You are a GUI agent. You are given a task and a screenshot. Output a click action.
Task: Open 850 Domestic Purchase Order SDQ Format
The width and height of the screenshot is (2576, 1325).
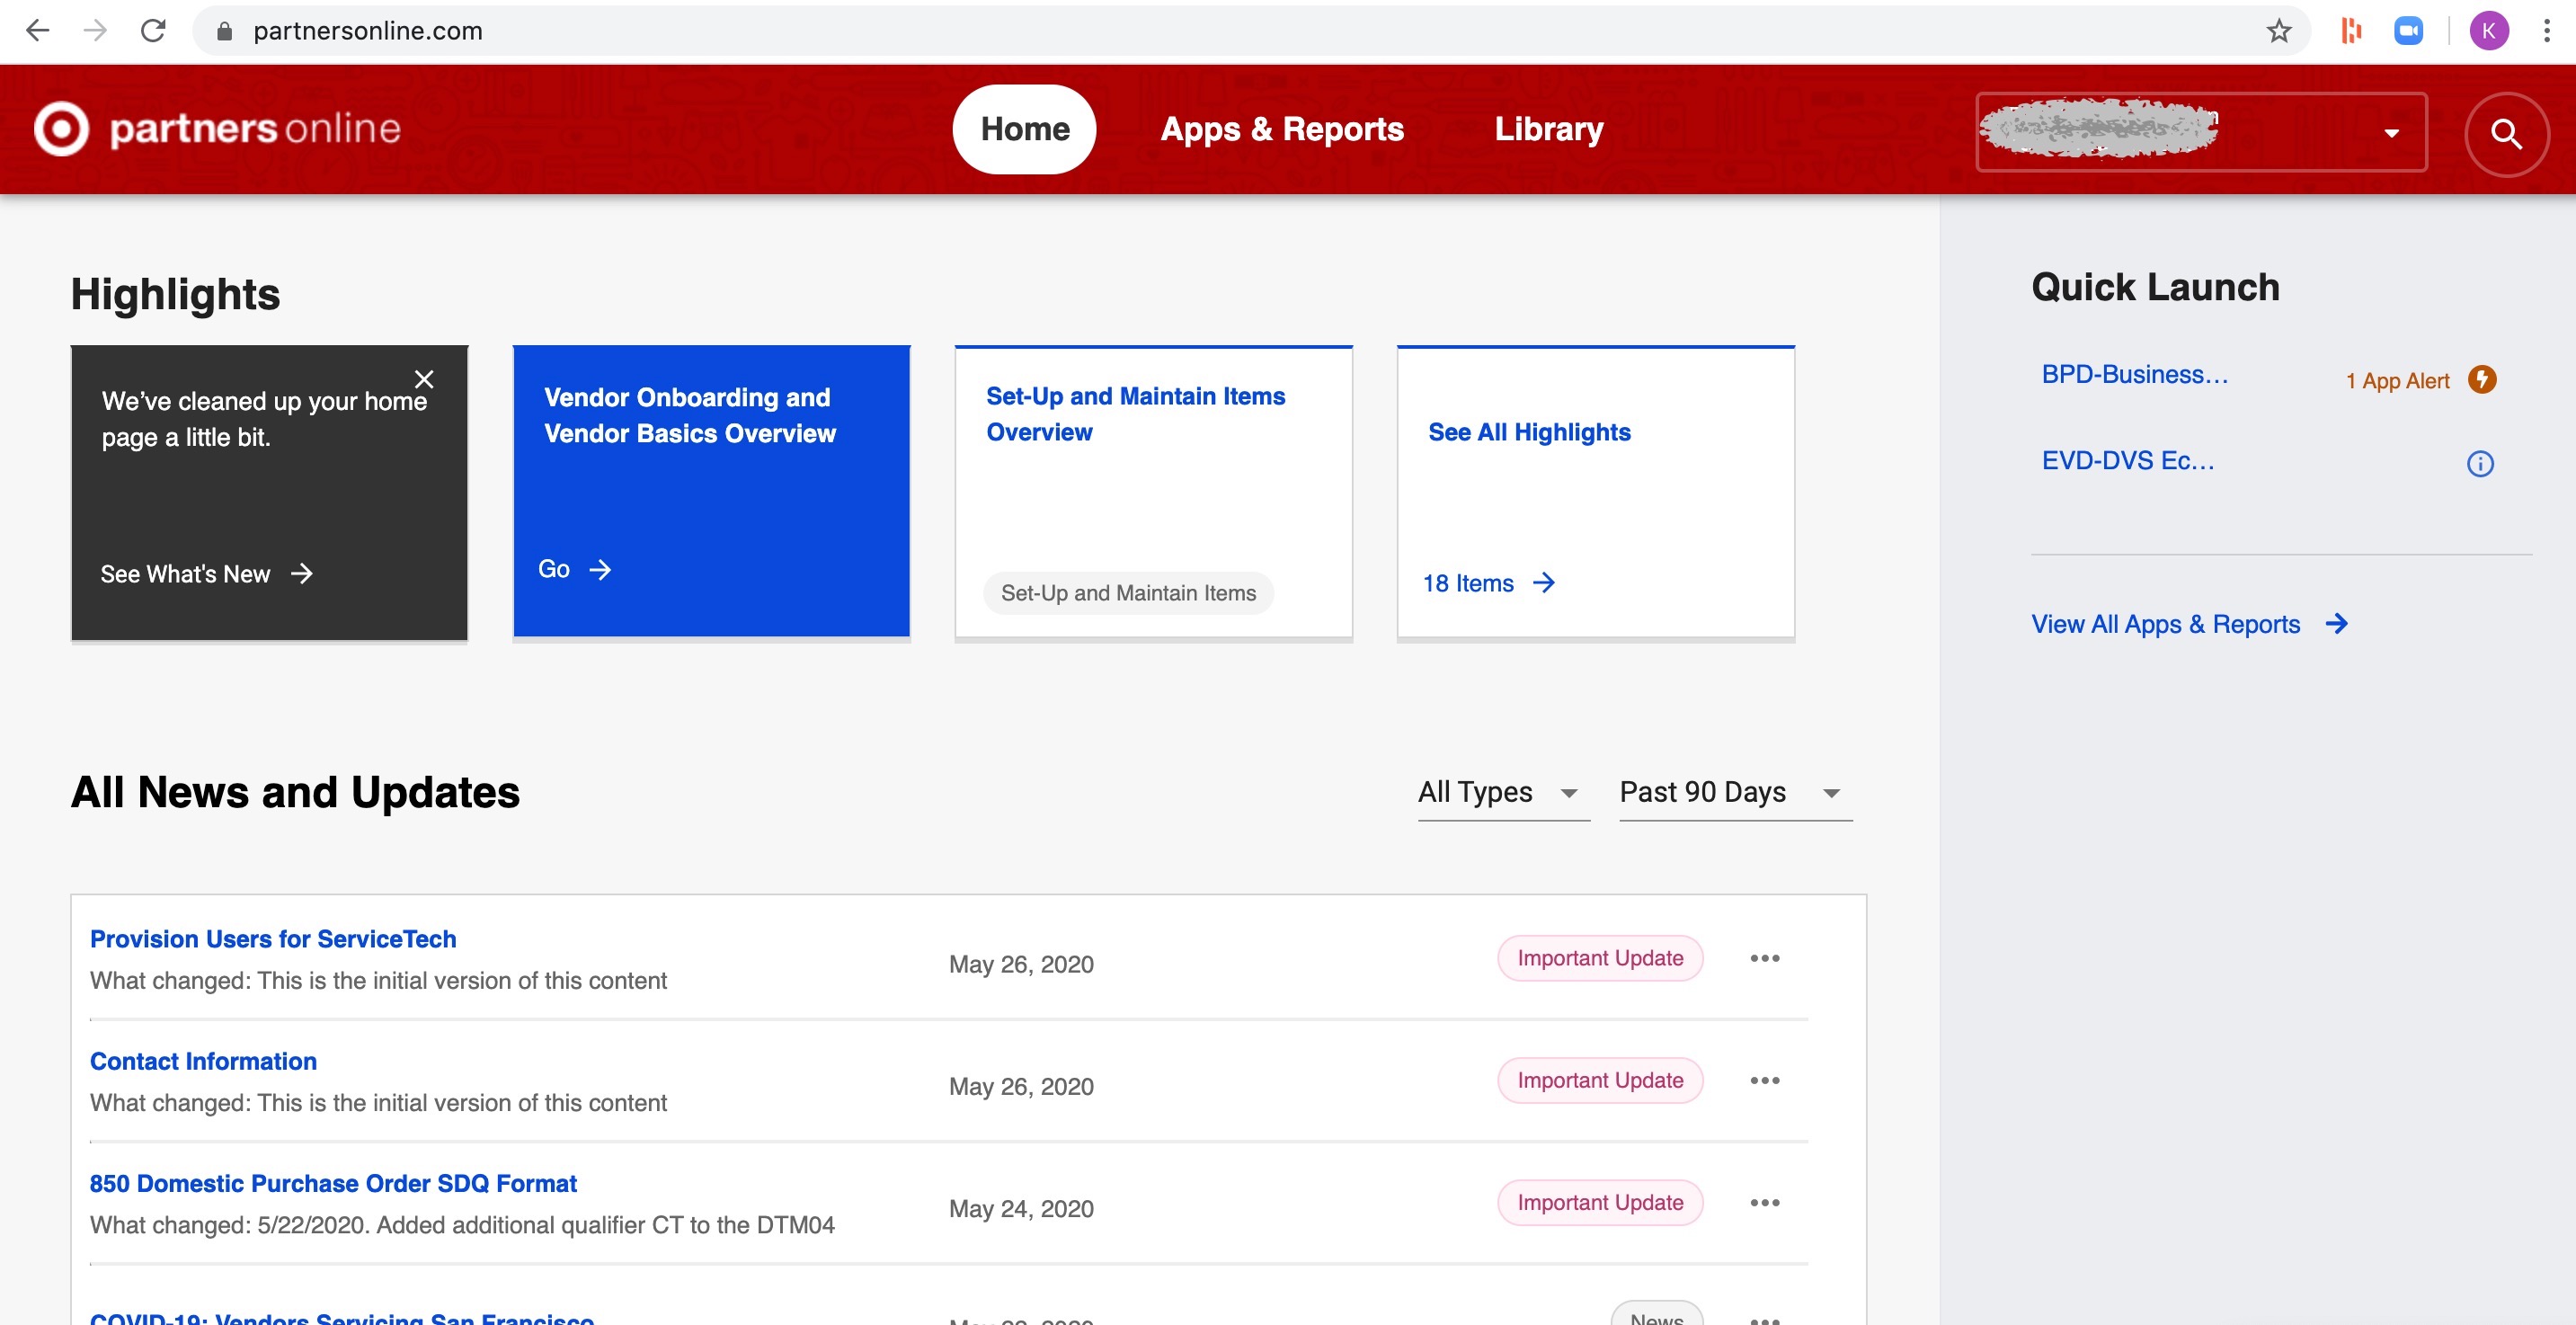tap(333, 1183)
